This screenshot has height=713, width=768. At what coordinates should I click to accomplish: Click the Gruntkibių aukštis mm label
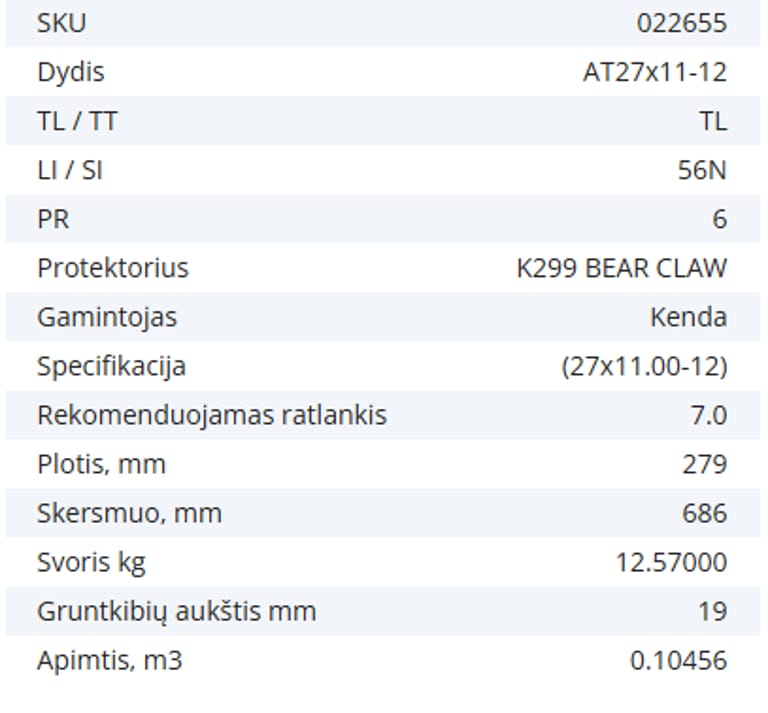(x=176, y=611)
